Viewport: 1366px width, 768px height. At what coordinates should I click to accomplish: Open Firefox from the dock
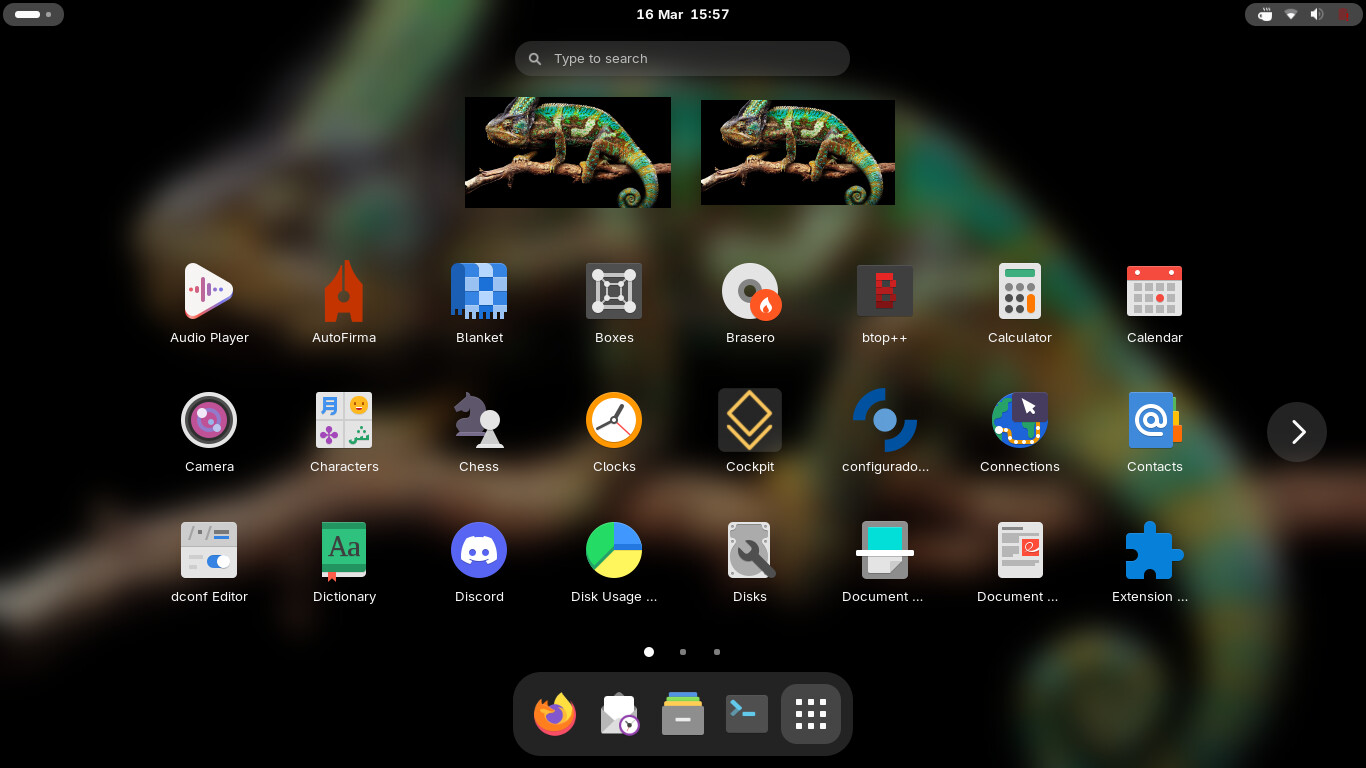click(x=555, y=715)
